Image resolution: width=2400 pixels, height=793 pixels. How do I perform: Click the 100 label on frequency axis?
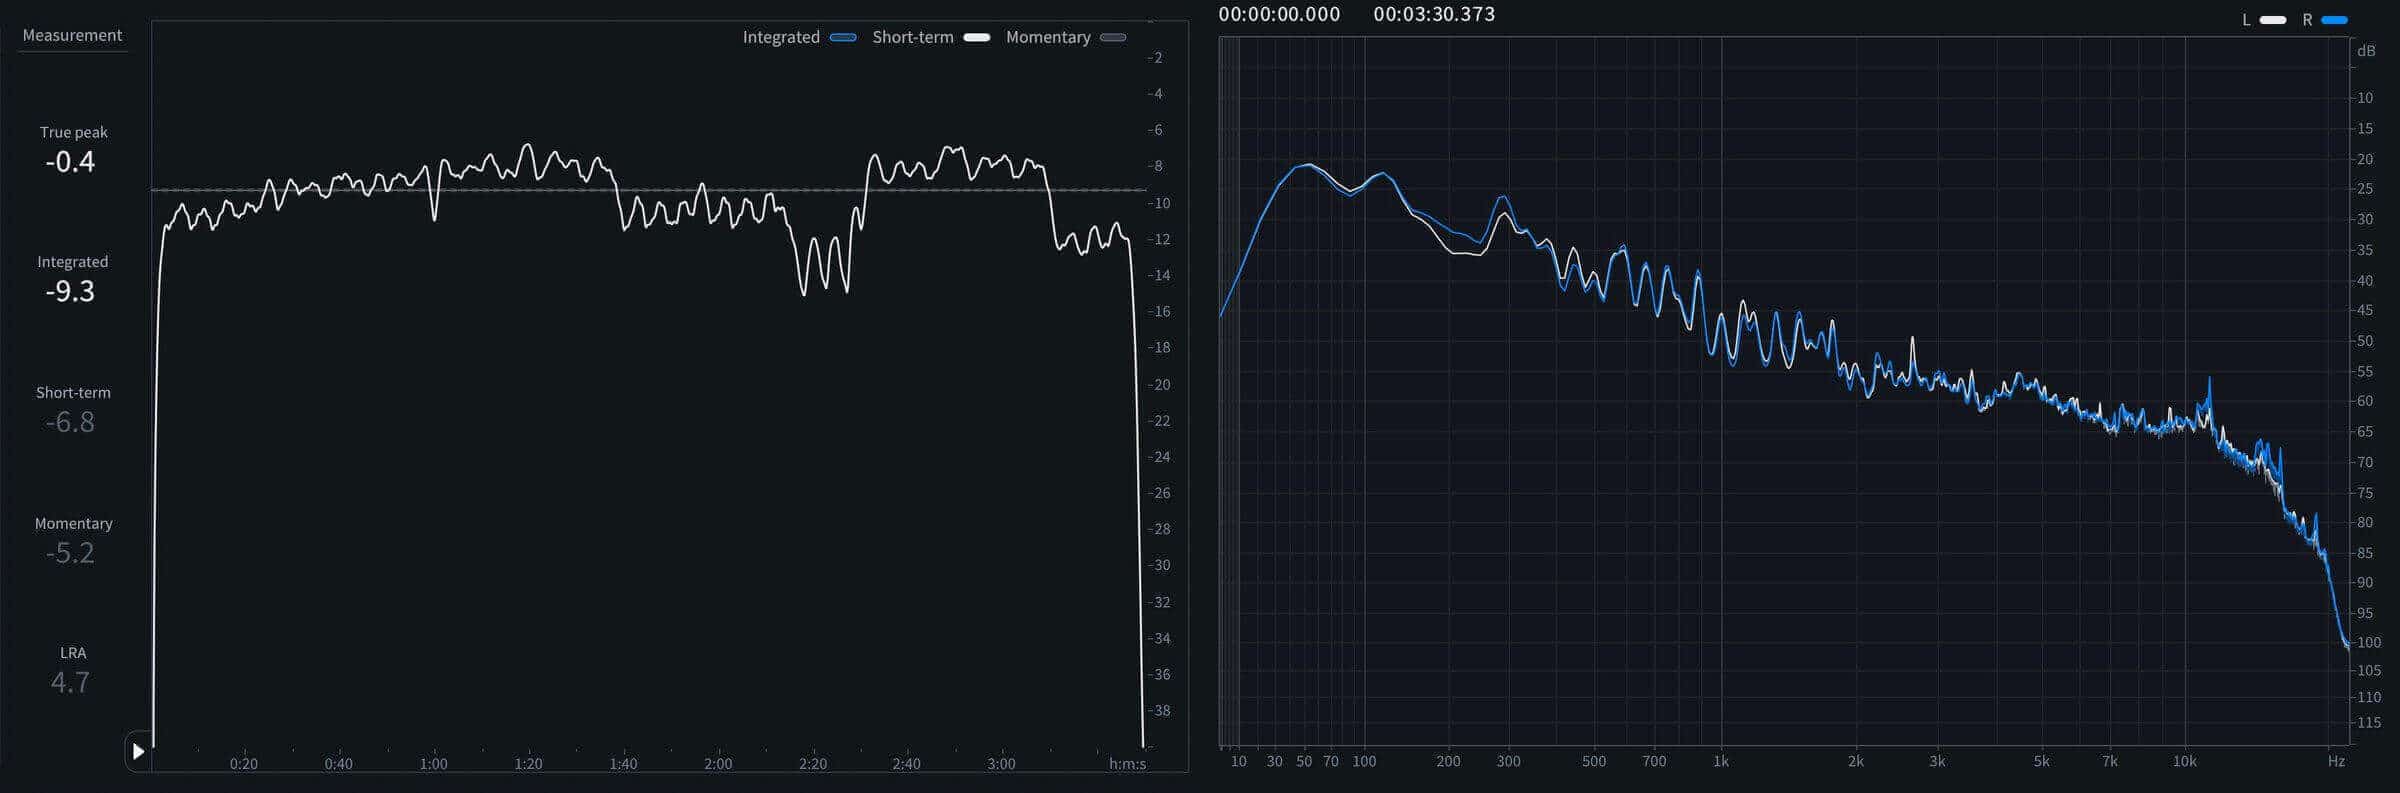tap(1364, 761)
